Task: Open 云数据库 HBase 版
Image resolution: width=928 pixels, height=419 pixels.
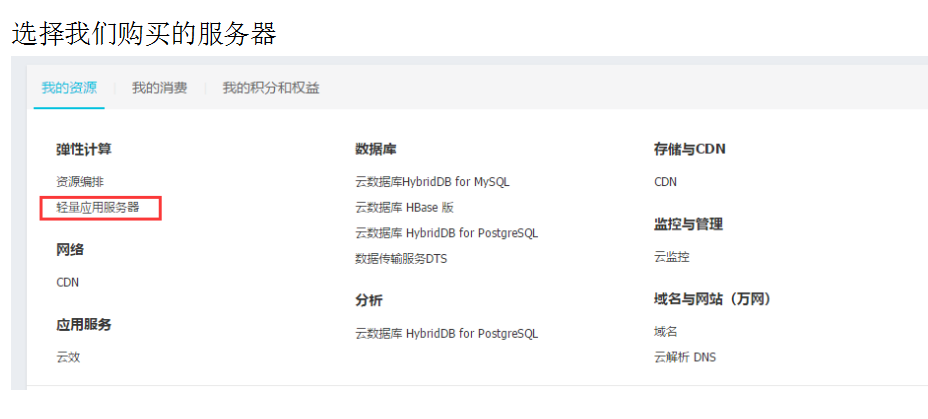Action: [404, 208]
